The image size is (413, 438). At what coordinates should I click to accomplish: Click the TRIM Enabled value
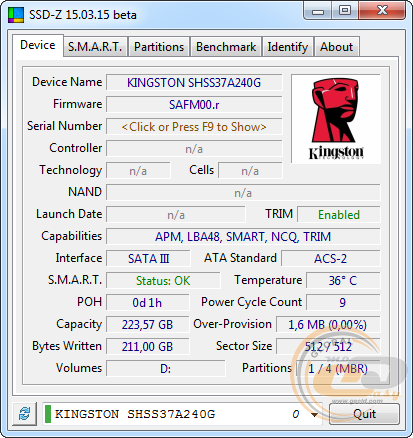(339, 215)
